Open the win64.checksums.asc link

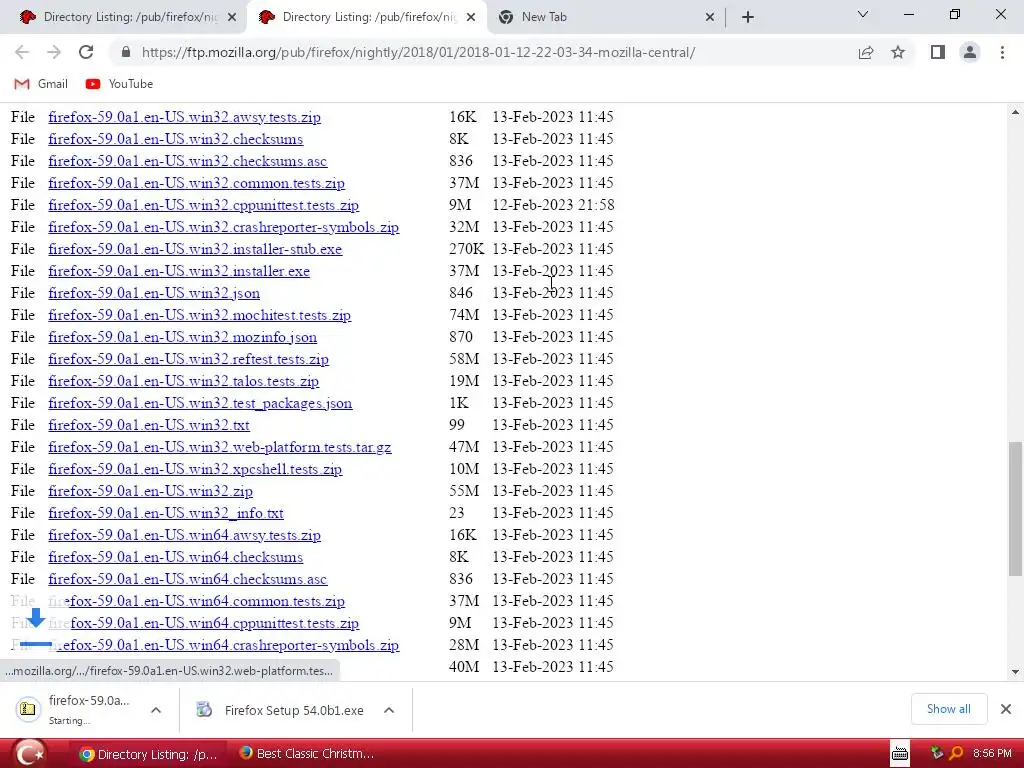(187, 579)
